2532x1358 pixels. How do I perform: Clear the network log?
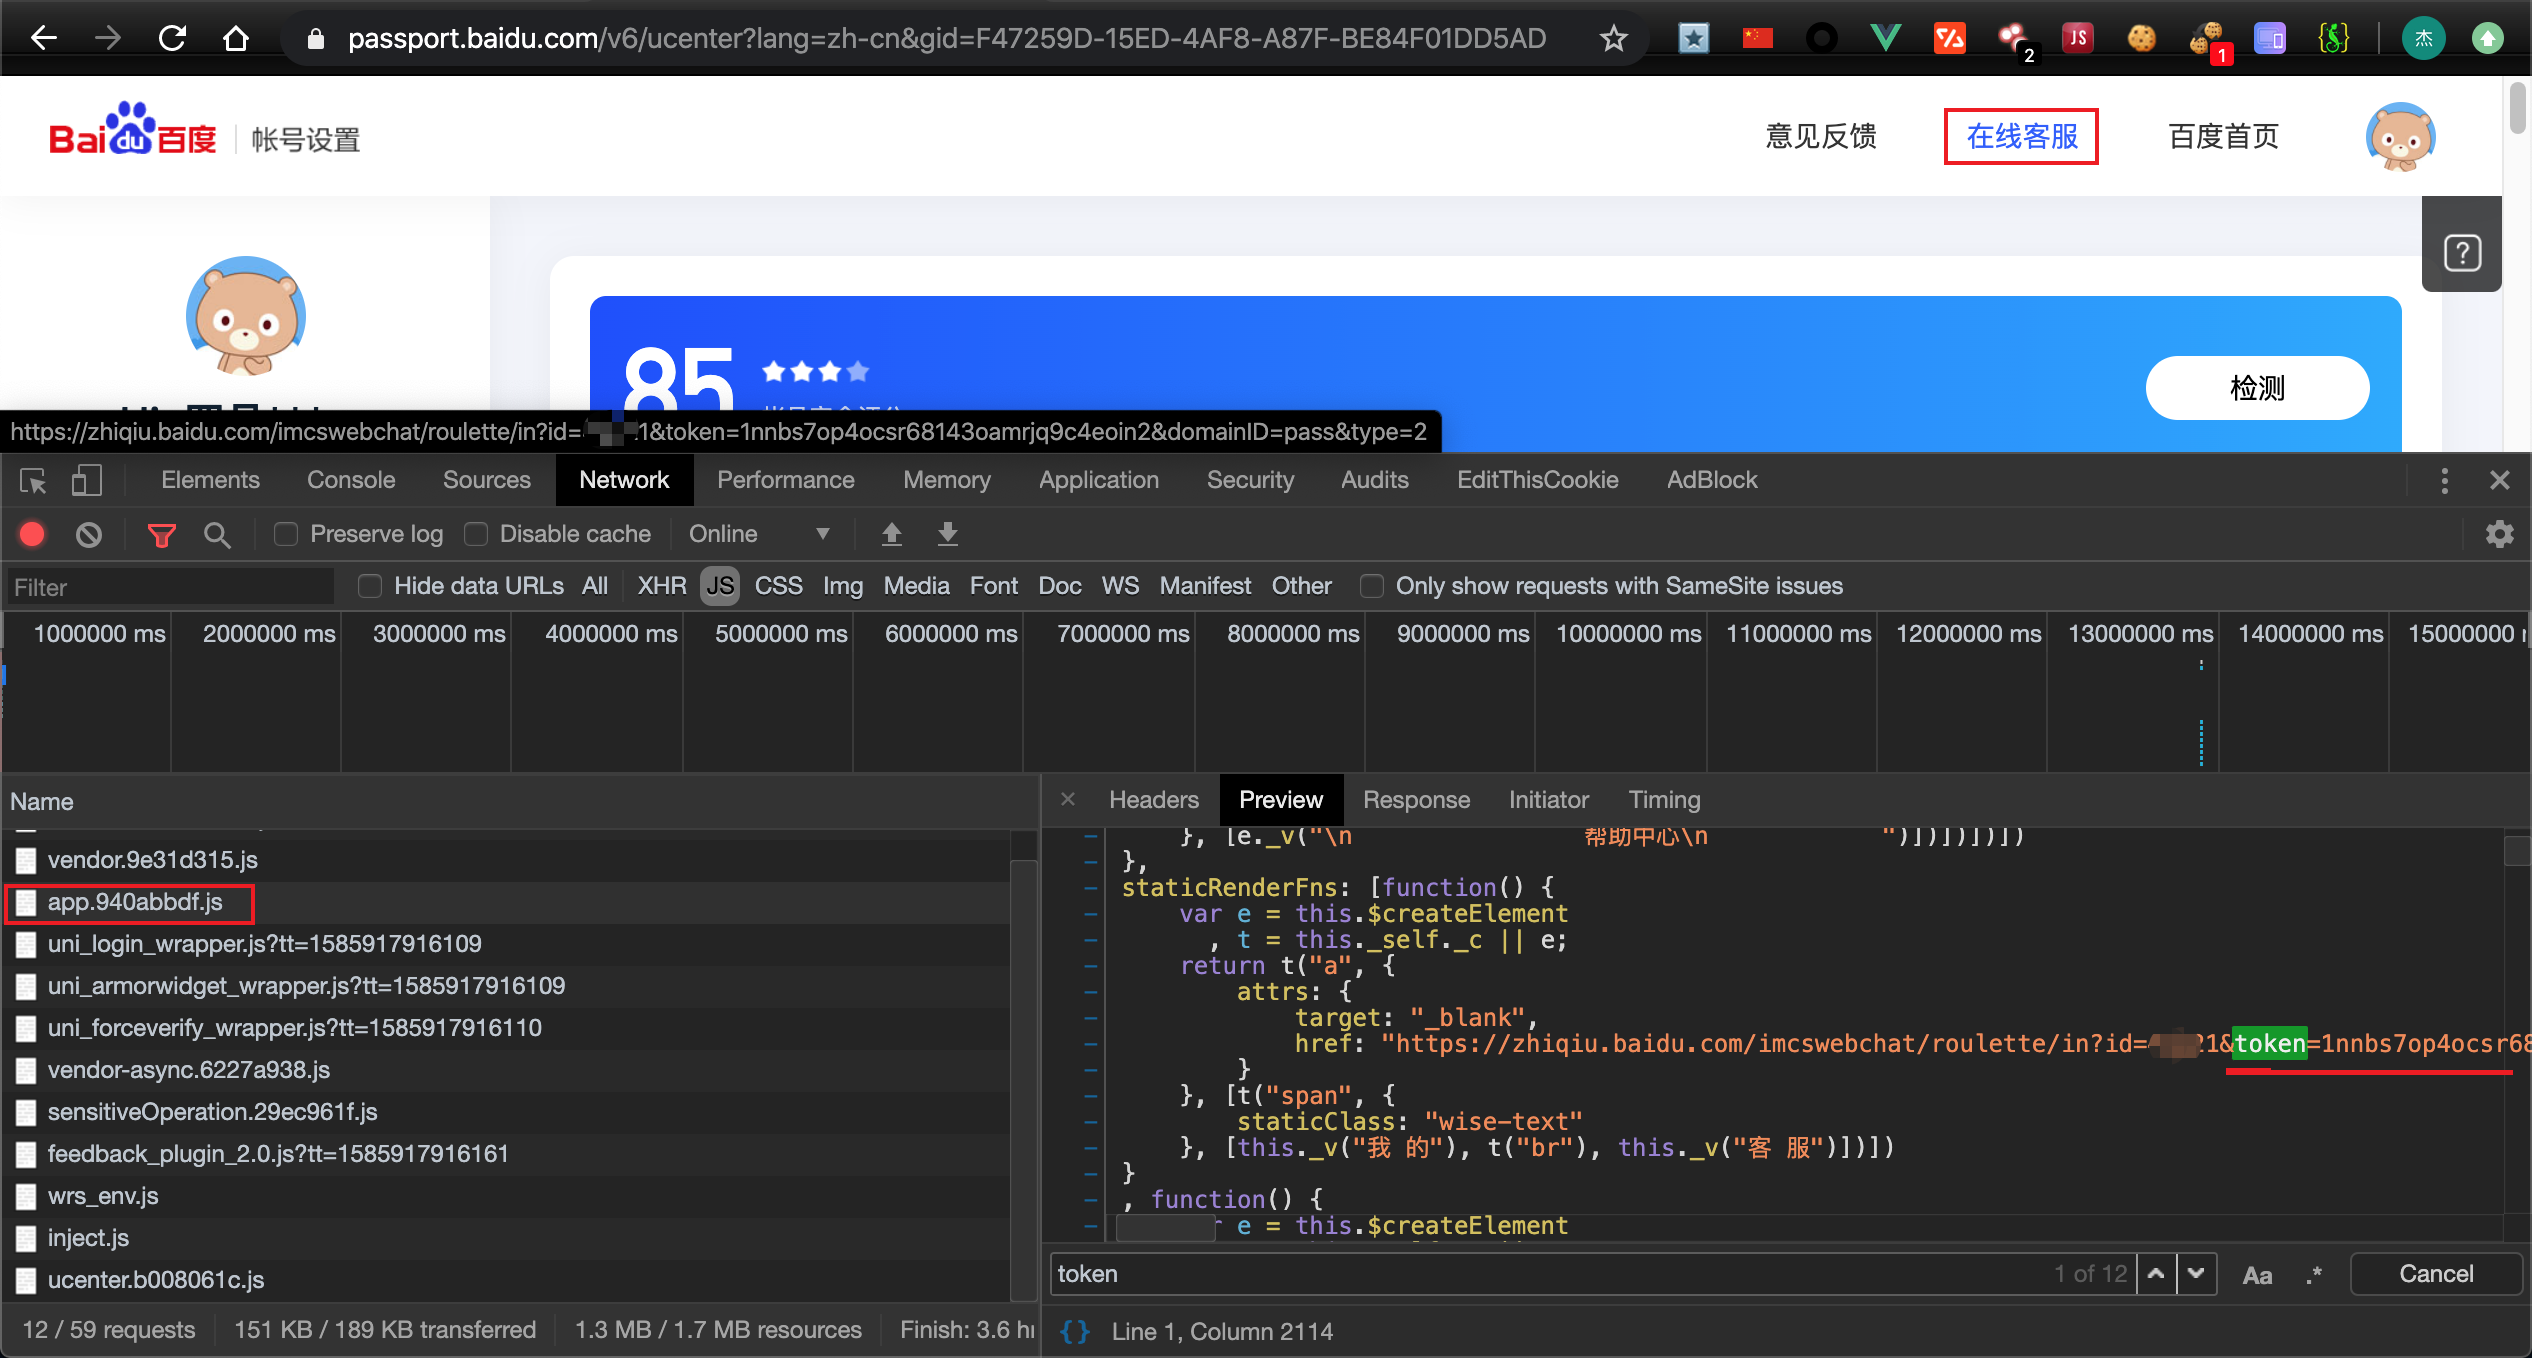89,535
